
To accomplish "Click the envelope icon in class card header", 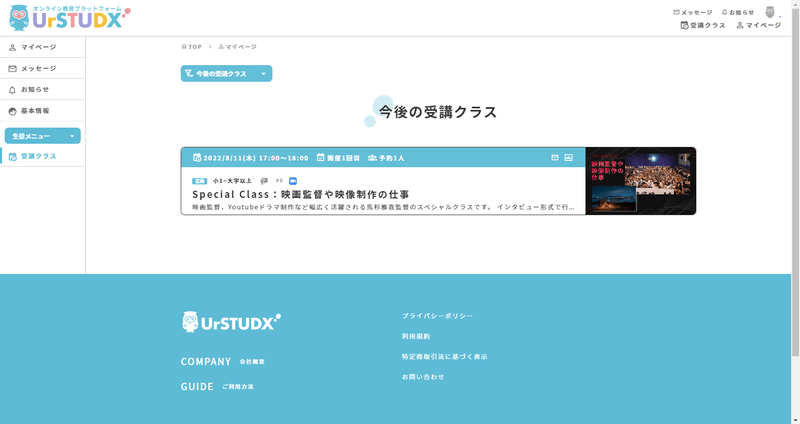I will pyautogui.click(x=555, y=158).
